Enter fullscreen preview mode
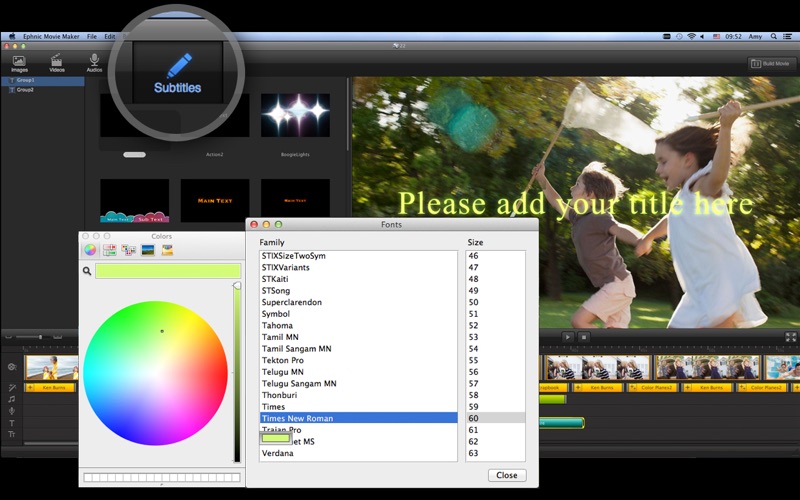This screenshot has width=800, height=500. tap(790, 337)
